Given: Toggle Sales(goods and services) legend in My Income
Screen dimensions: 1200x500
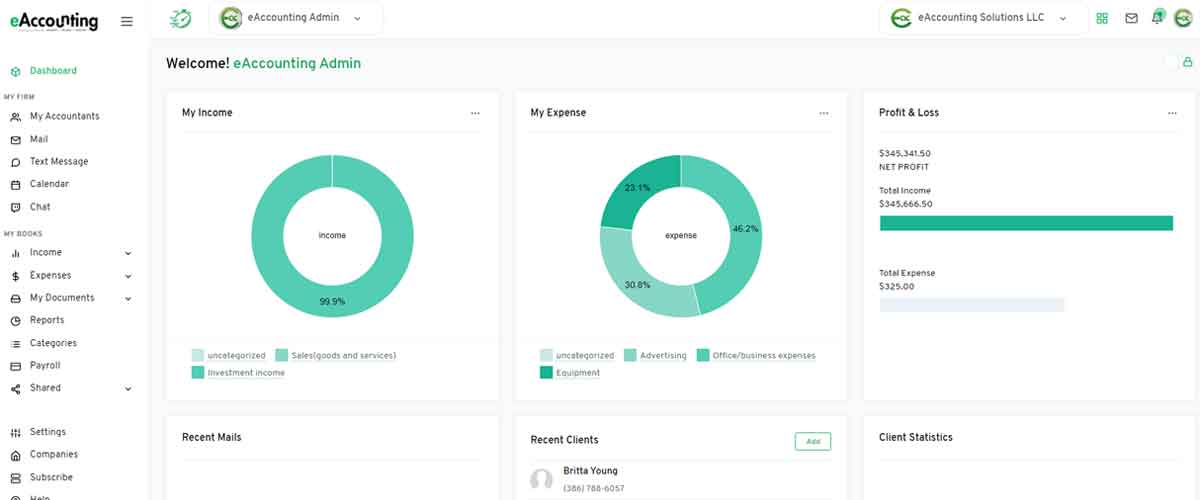Looking at the screenshot, I should pyautogui.click(x=336, y=355).
